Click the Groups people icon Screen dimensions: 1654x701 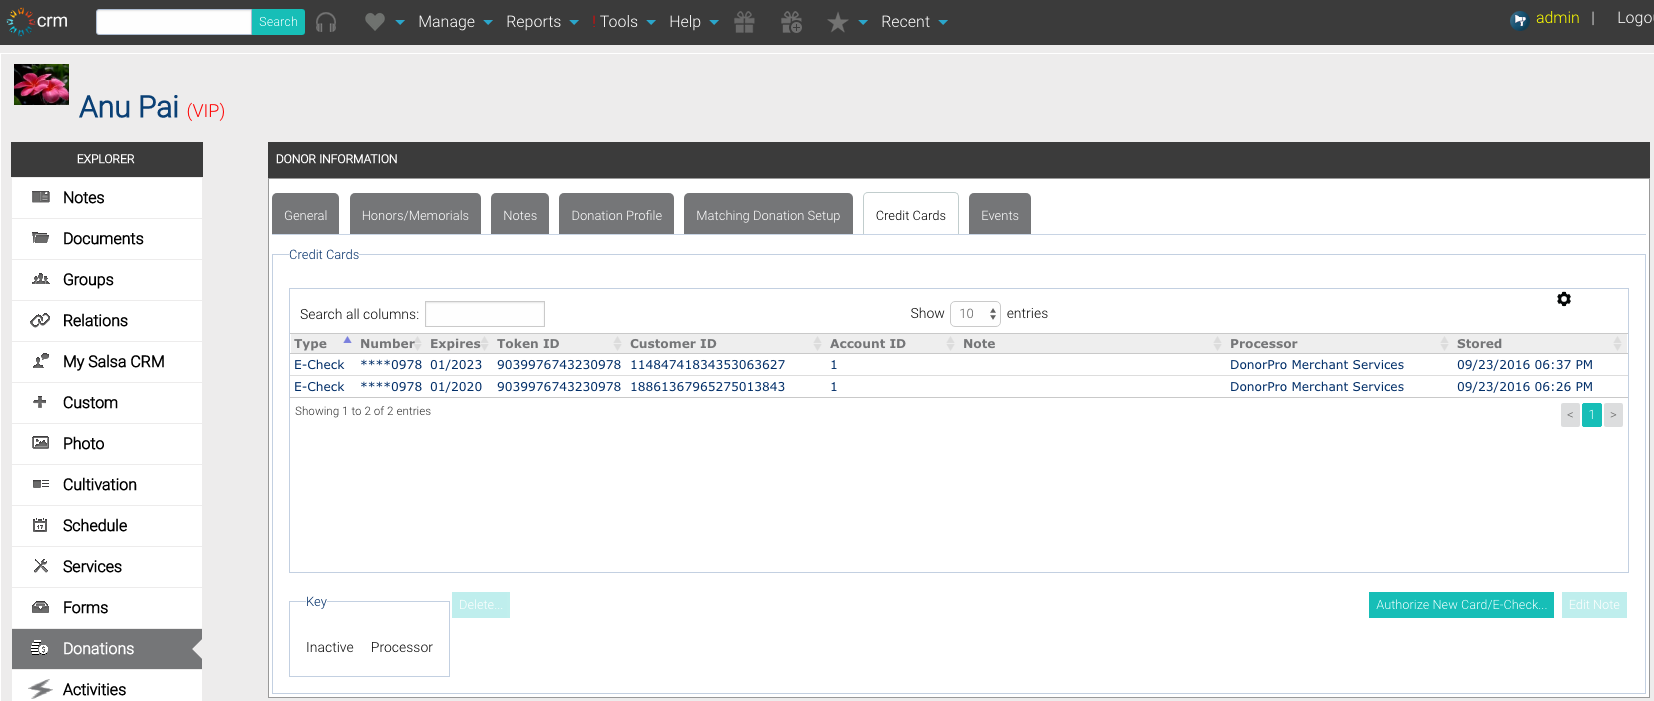[41, 279]
